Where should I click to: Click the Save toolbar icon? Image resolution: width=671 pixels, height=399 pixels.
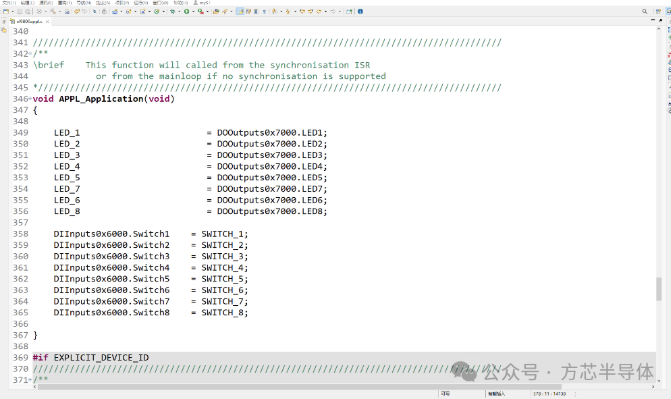(x=20, y=12)
